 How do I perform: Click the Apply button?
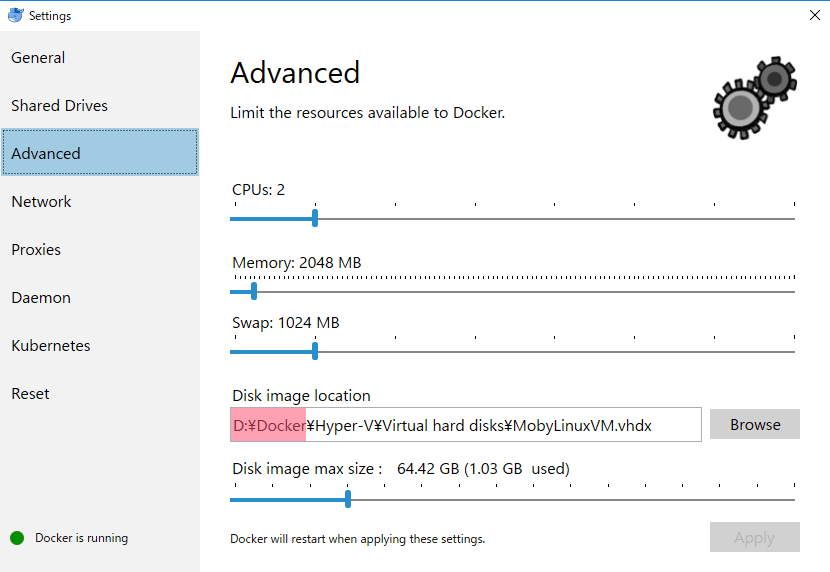pyautogui.click(x=755, y=537)
